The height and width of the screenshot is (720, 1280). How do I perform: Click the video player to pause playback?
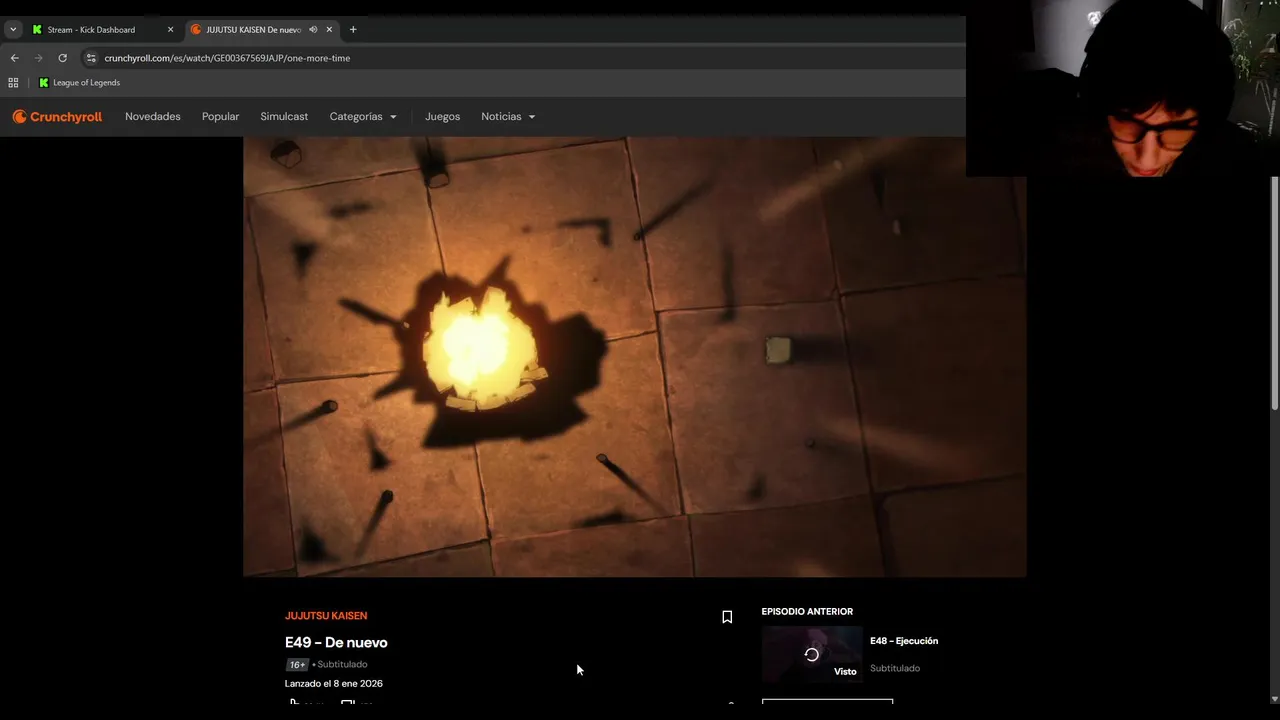(x=634, y=357)
